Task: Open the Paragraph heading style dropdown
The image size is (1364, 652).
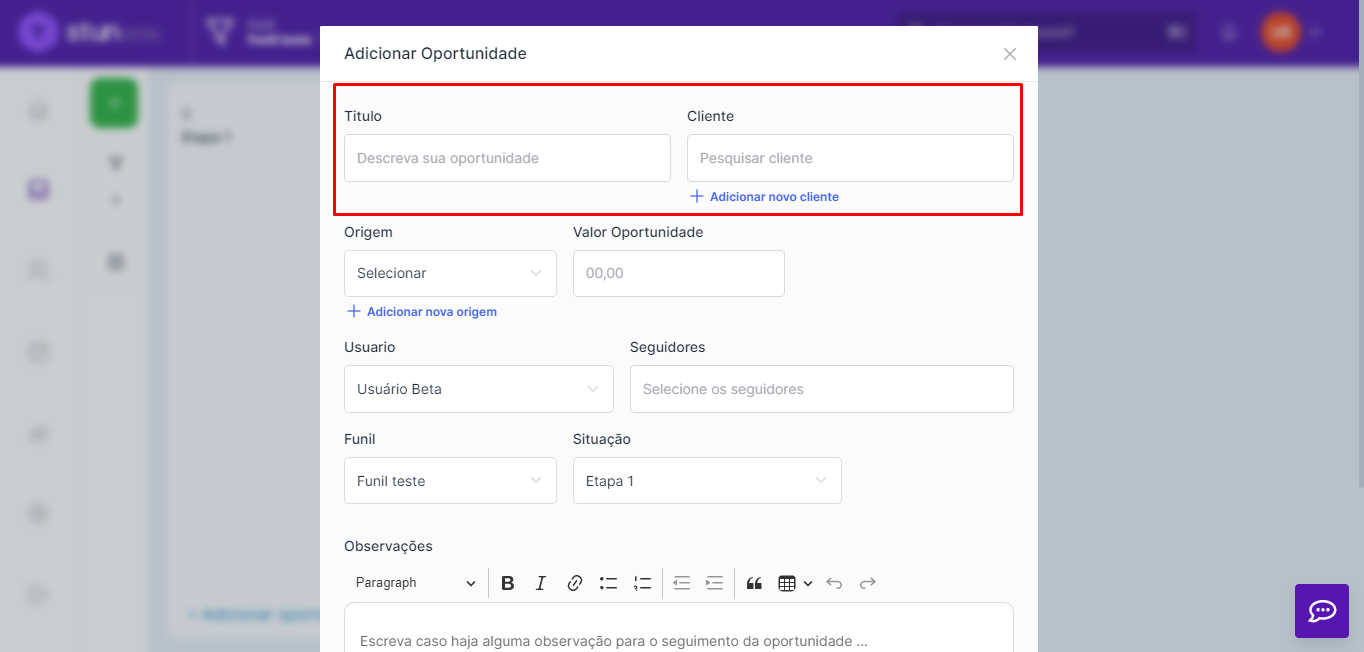Action: (416, 583)
